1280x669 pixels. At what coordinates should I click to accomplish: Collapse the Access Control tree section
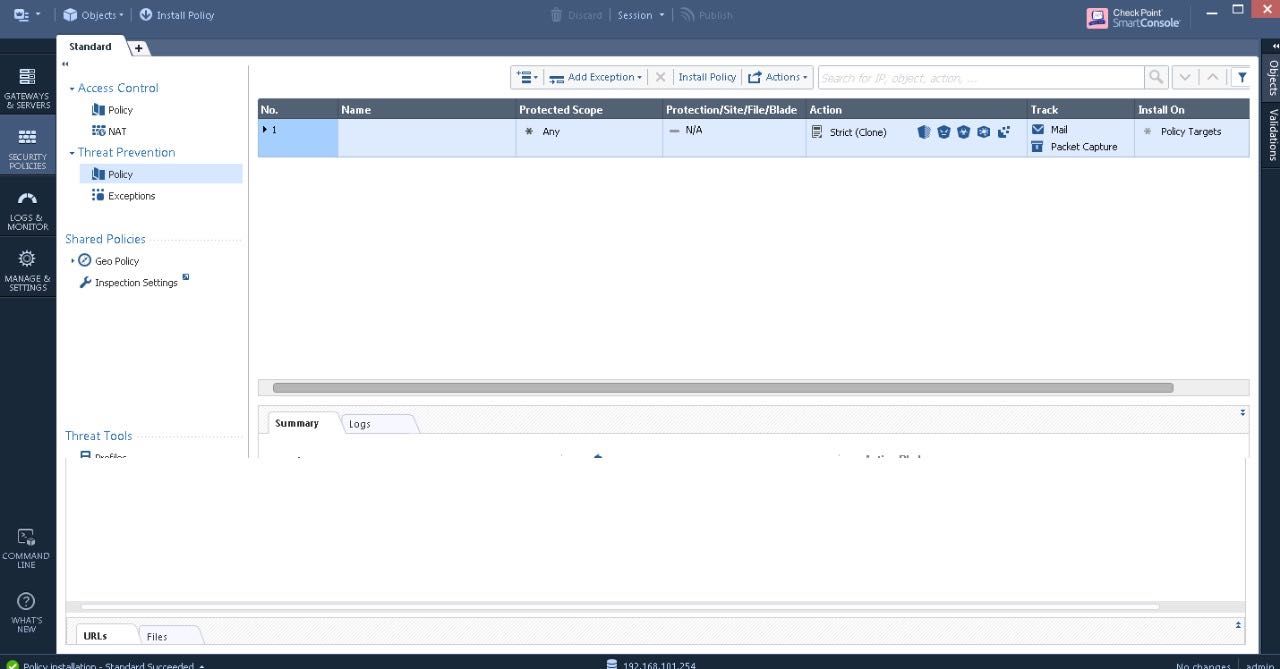click(72, 88)
